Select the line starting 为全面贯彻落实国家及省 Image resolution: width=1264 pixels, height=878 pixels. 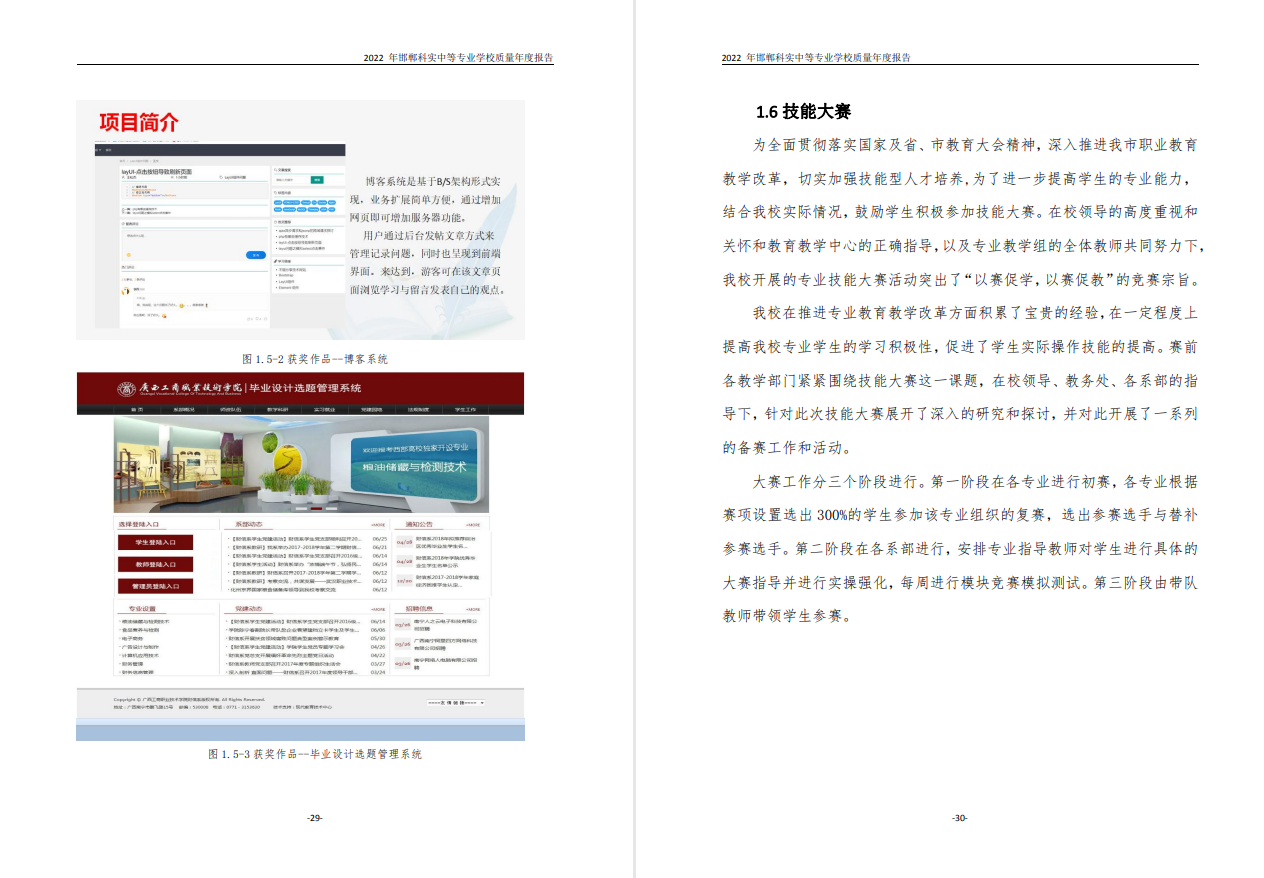(975, 145)
